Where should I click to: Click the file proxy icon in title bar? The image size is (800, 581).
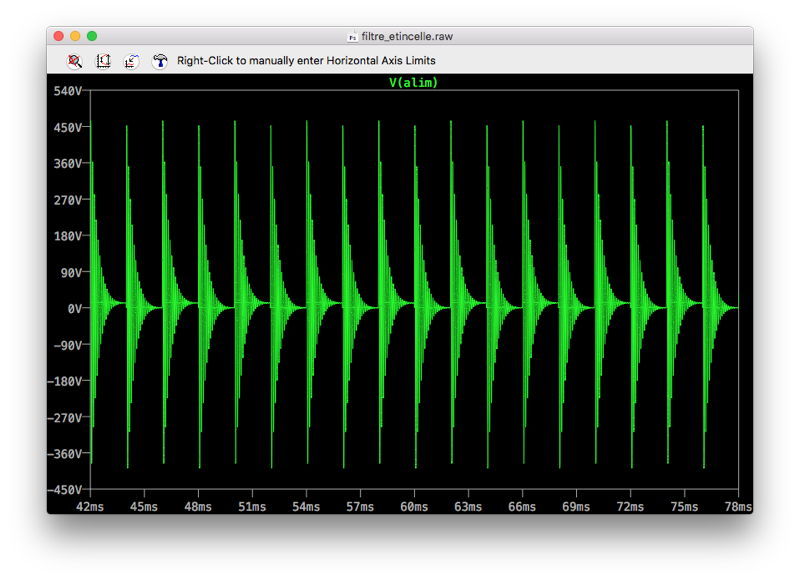click(352, 36)
